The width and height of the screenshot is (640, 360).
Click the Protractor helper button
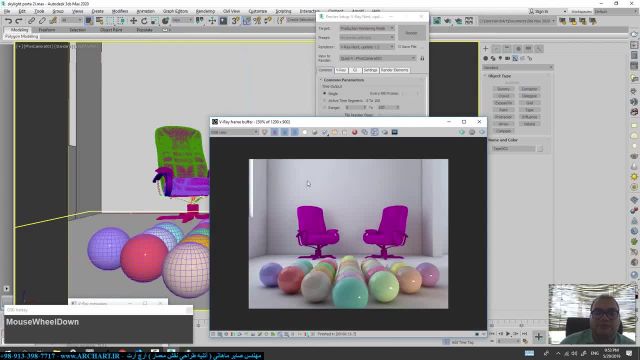click(503, 117)
